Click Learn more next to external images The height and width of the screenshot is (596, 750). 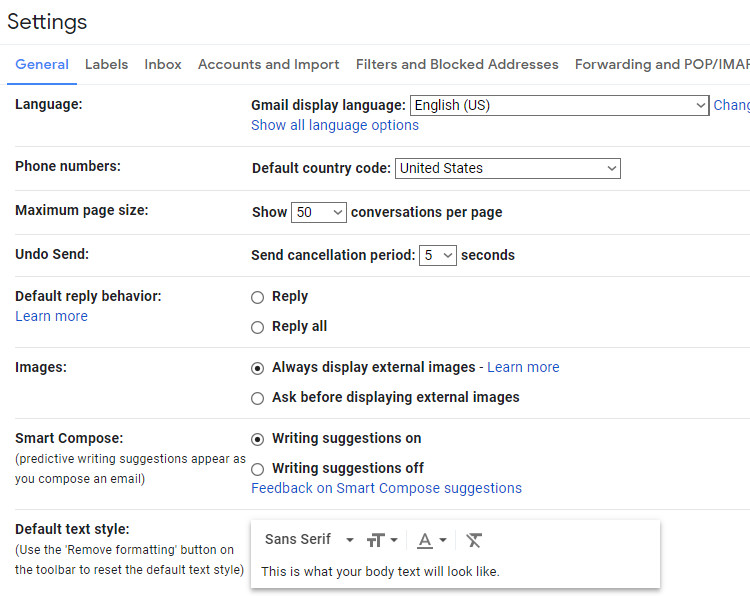(x=523, y=367)
